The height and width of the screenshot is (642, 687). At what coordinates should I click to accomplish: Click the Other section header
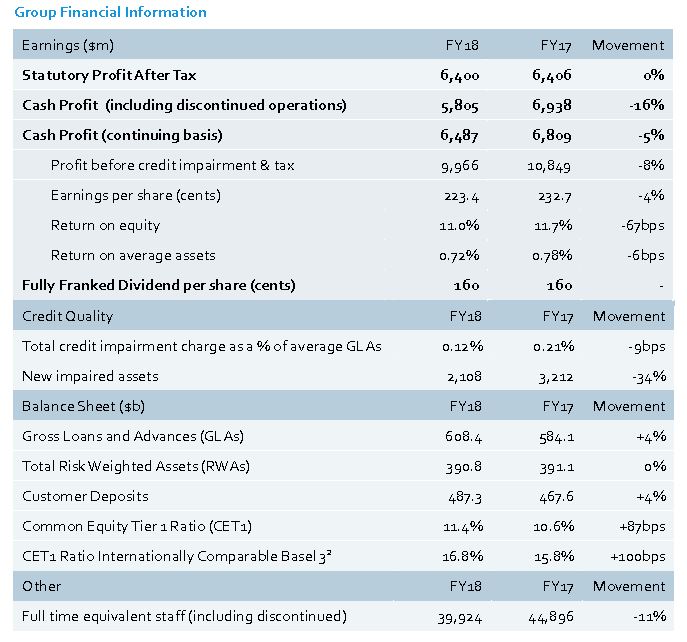[x=41, y=586]
